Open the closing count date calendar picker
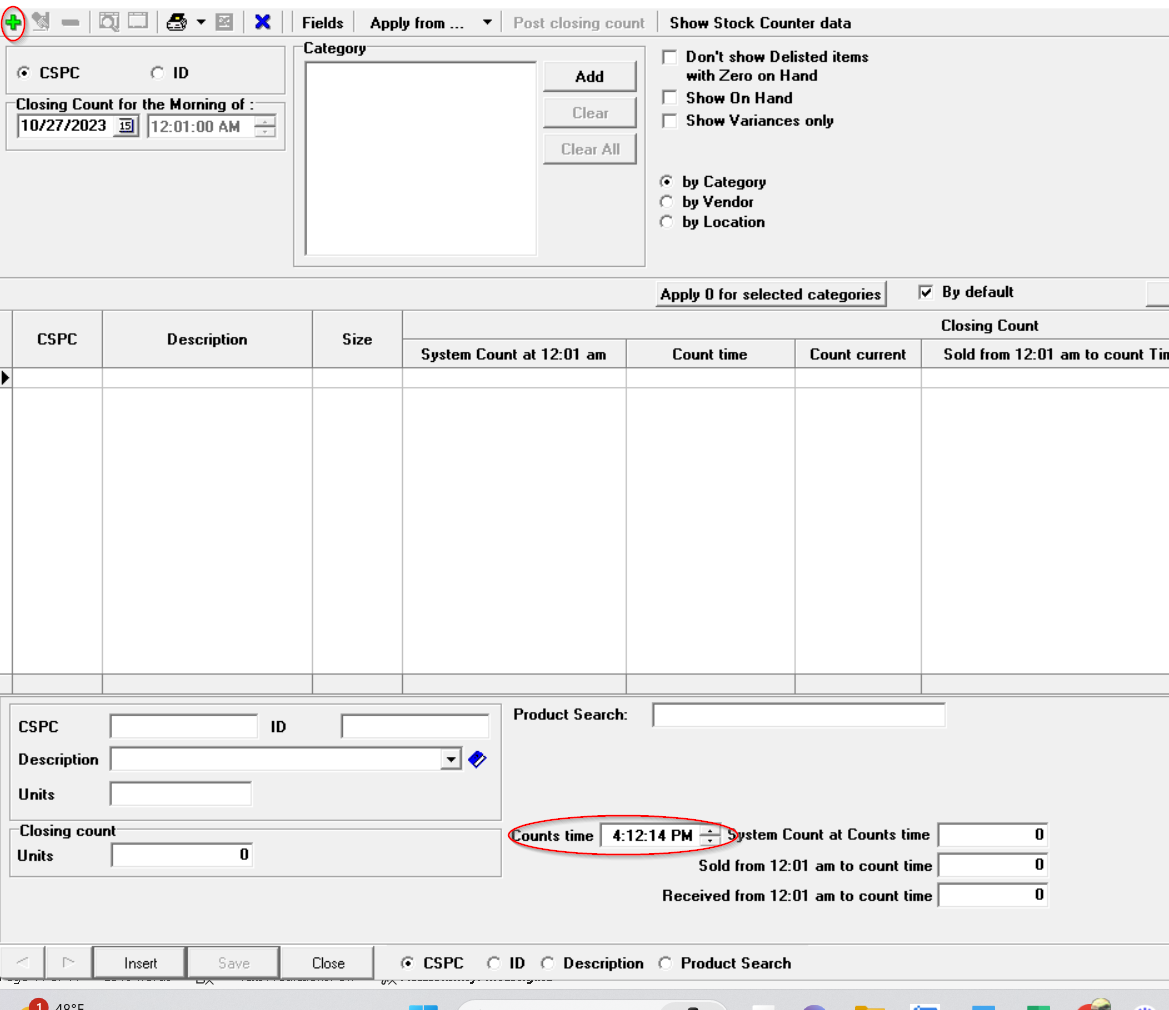 pos(127,126)
